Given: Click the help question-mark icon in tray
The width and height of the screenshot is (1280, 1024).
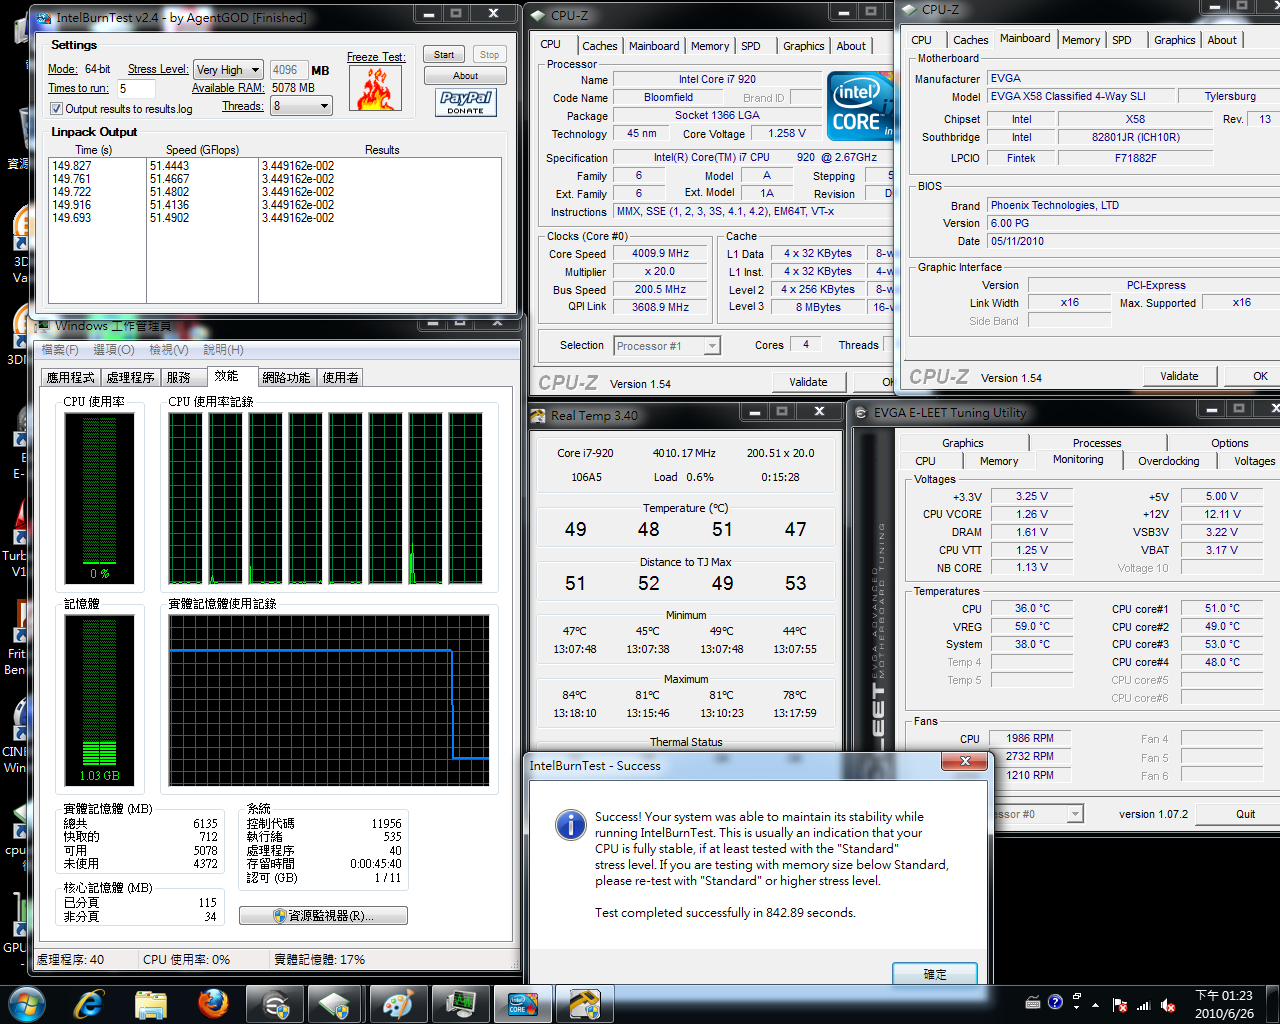Looking at the screenshot, I should pyautogui.click(x=1055, y=1002).
